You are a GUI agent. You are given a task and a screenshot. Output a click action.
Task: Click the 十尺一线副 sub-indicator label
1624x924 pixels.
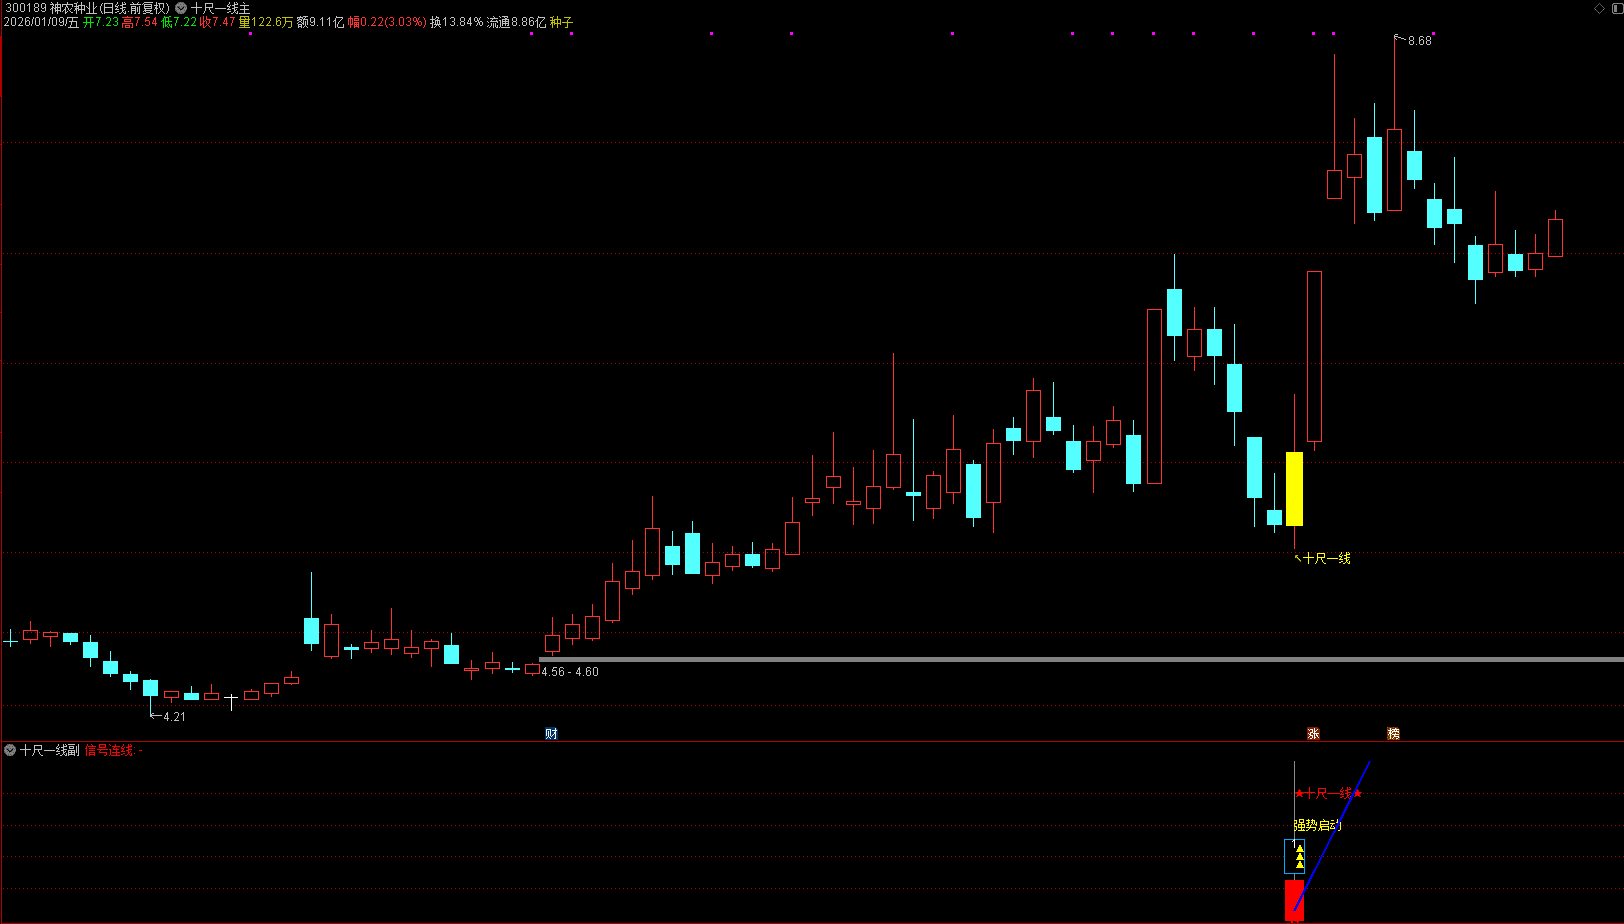coord(49,750)
